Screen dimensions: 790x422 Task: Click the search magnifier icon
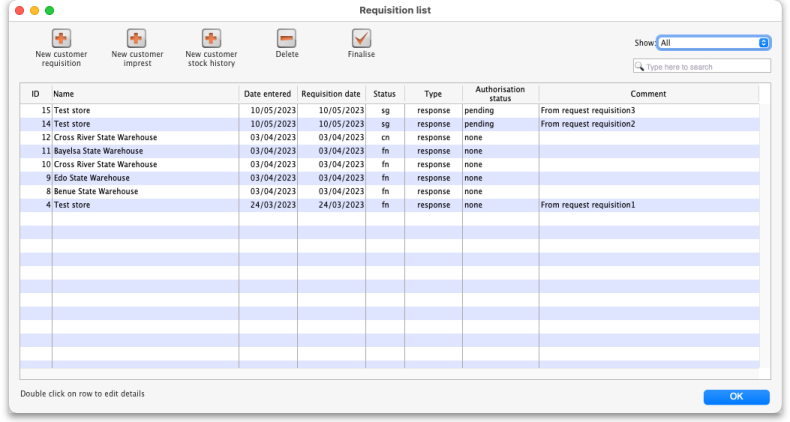(x=639, y=66)
